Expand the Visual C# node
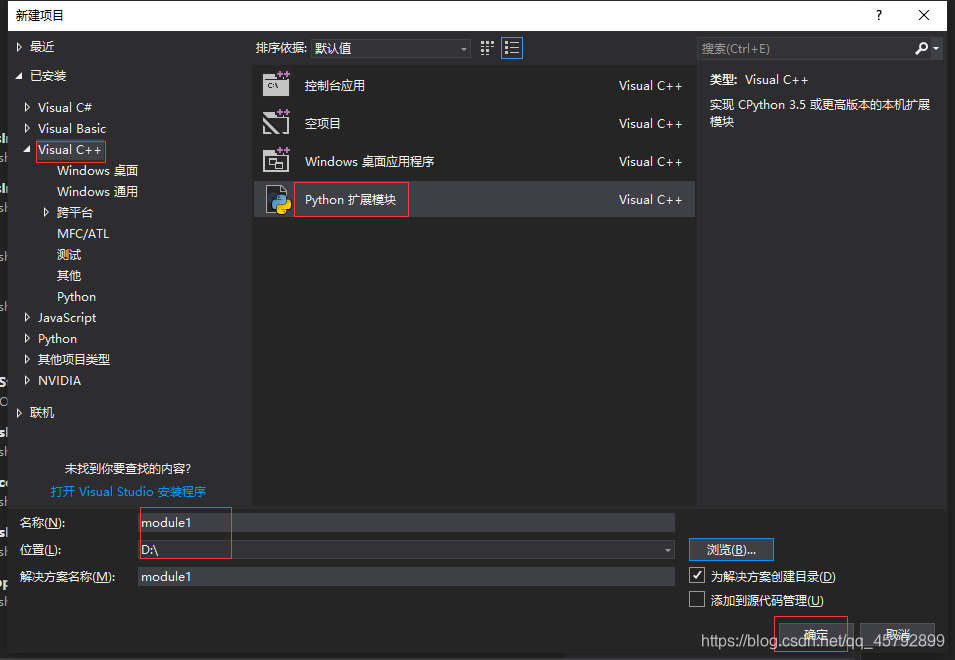The image size is (955, 660). [x=25, y=107]
